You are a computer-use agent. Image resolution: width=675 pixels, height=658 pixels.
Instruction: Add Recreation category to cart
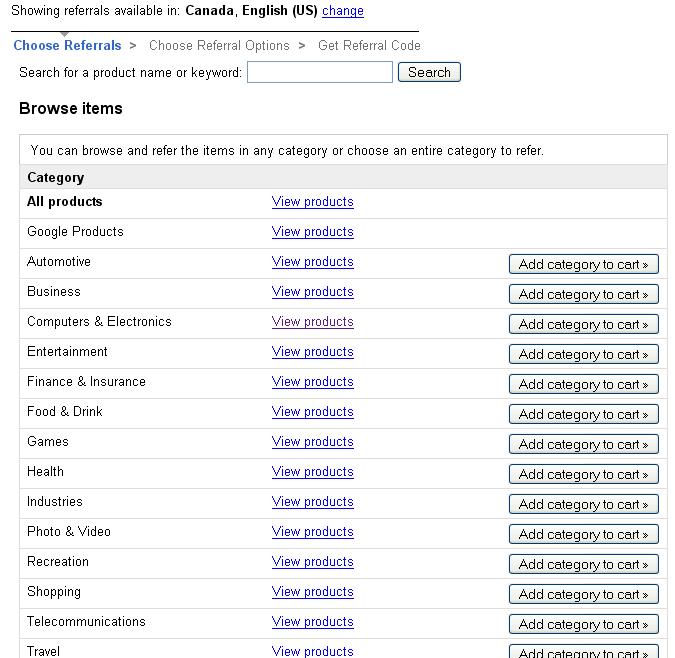point(584,564)
